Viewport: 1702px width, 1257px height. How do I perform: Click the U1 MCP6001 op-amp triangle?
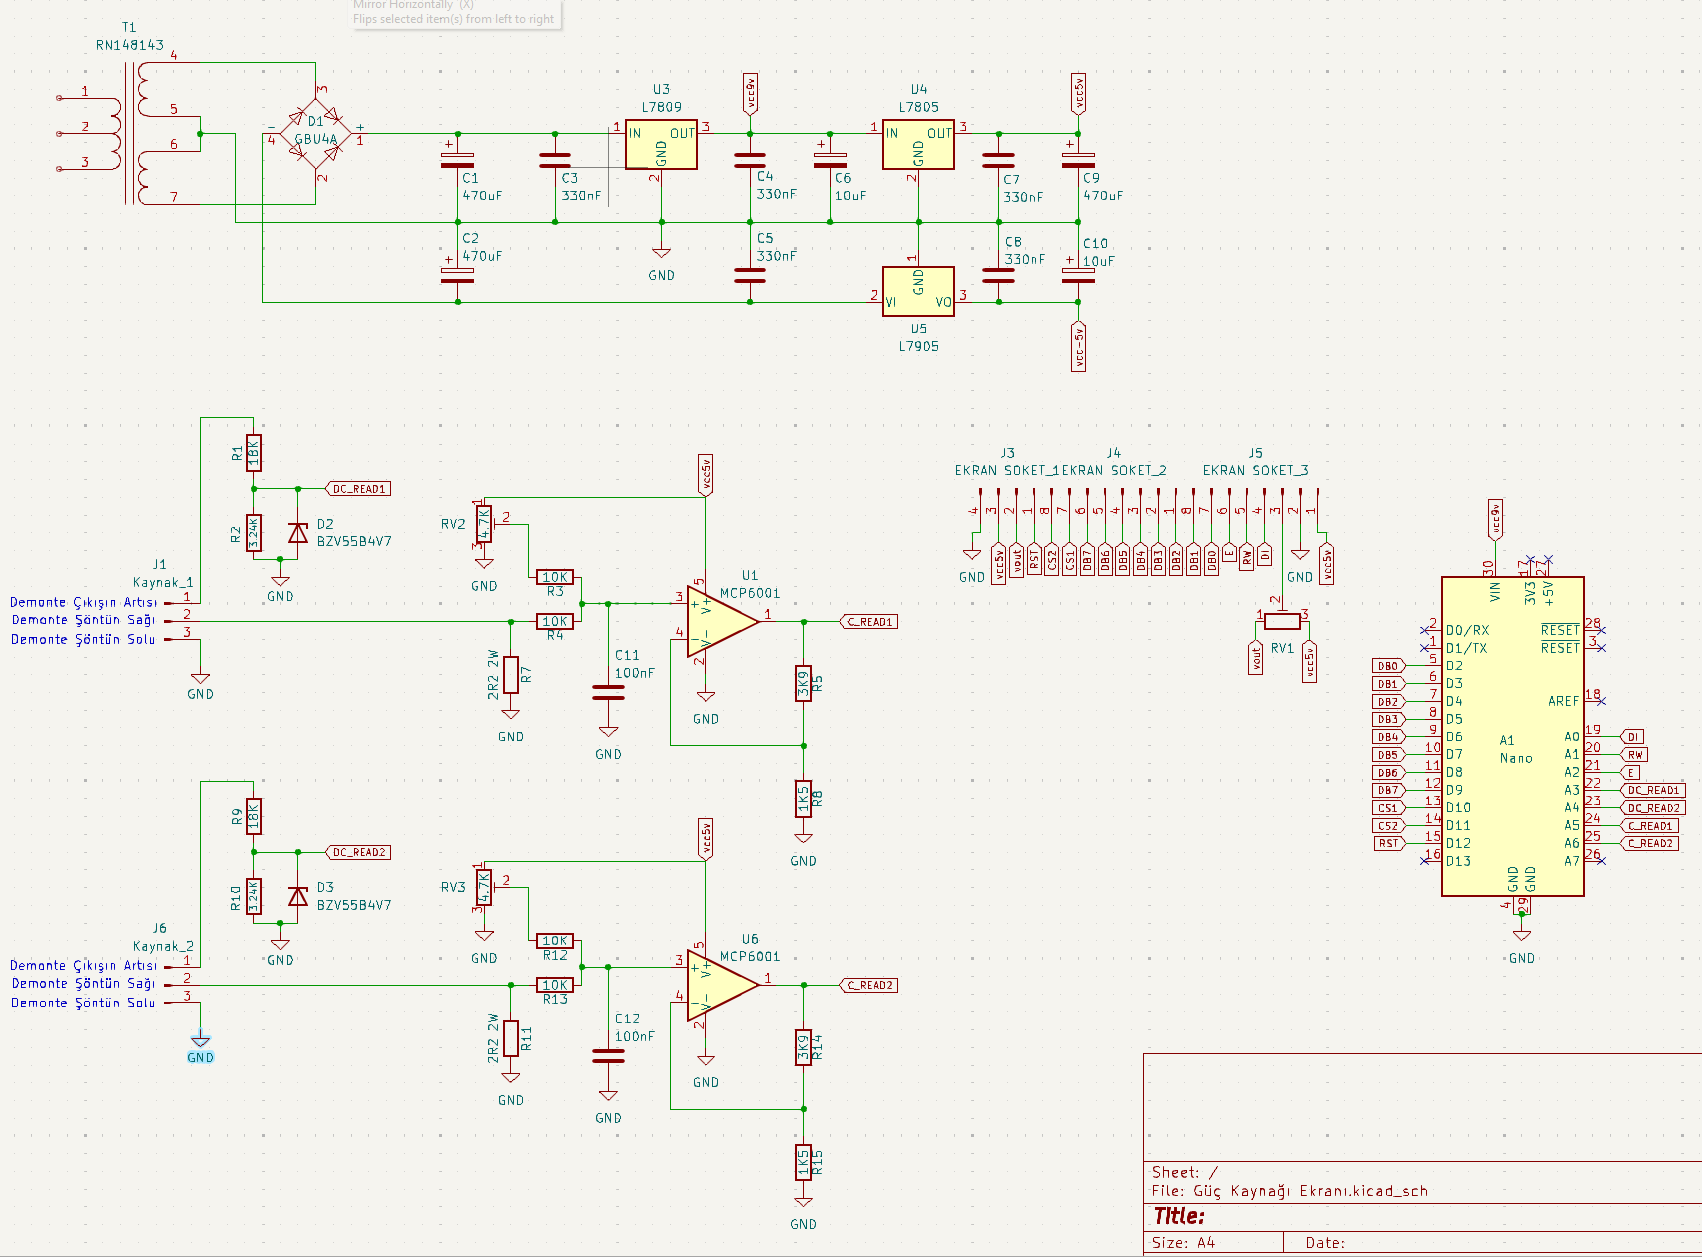coord(723,621)
